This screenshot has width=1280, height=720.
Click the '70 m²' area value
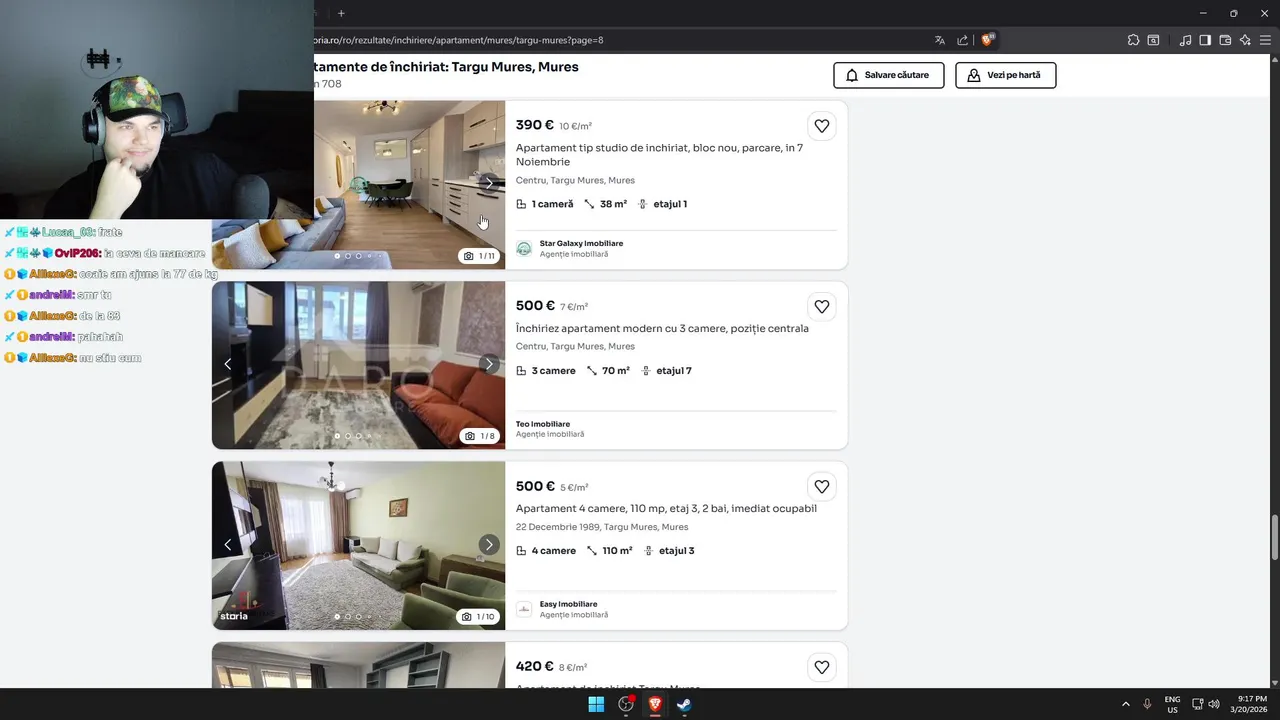(616, 371)
